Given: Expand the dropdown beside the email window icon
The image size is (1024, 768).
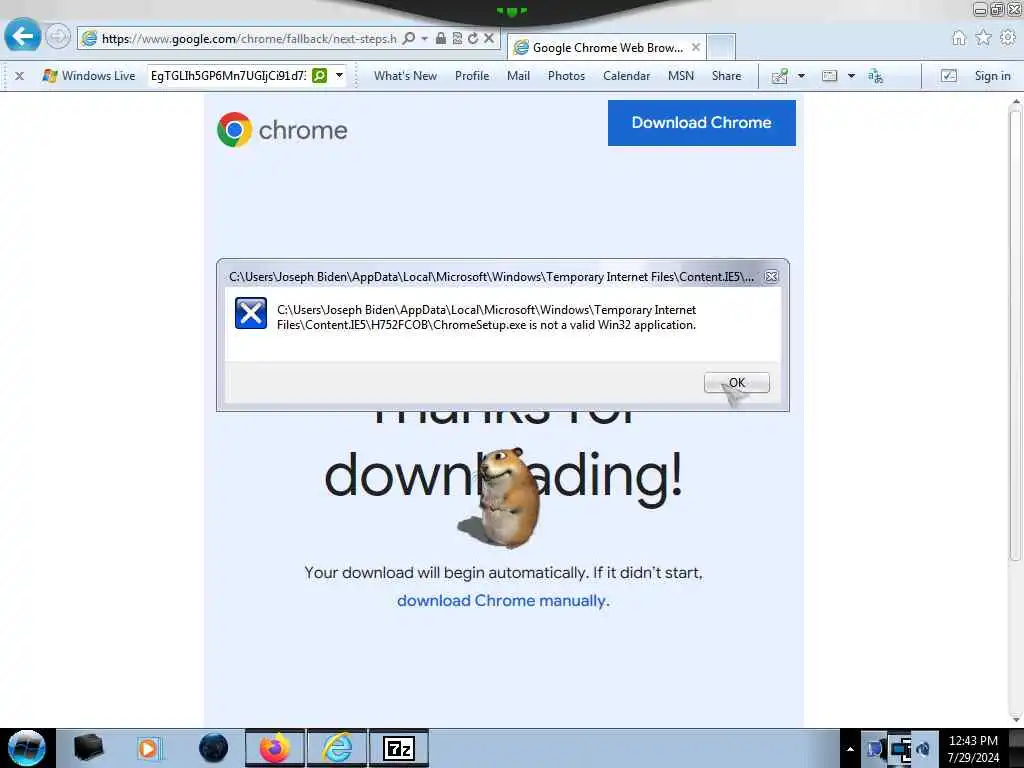Looking at the screenshot, I should pos(851,76).
